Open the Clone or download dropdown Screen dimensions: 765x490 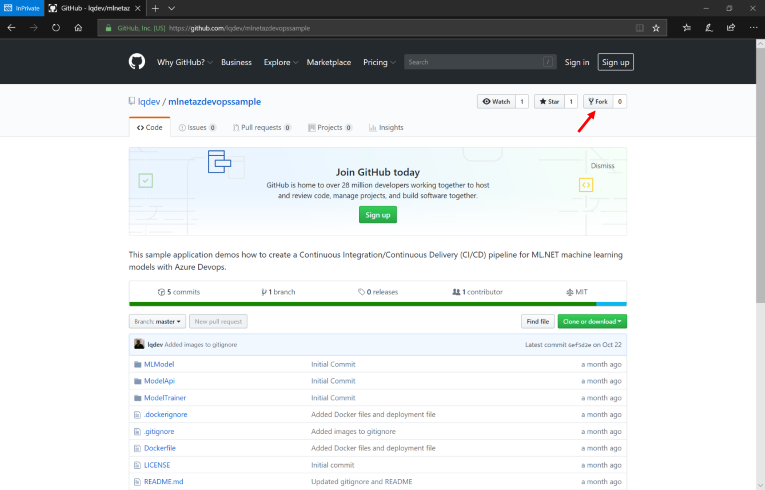592,321
